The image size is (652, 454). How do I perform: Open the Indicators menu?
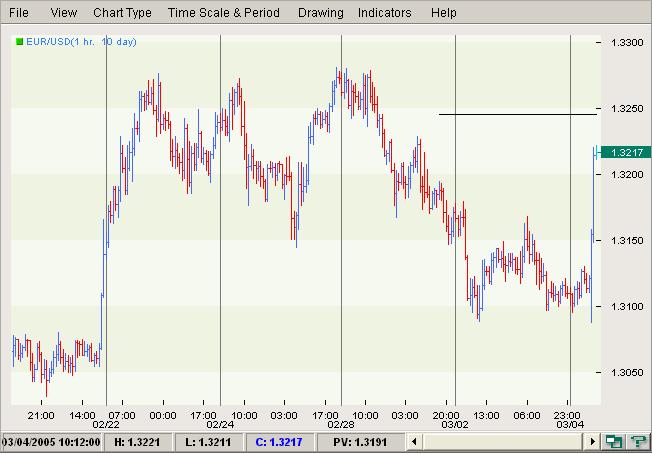pyautogui.click(x=385, y=12)
